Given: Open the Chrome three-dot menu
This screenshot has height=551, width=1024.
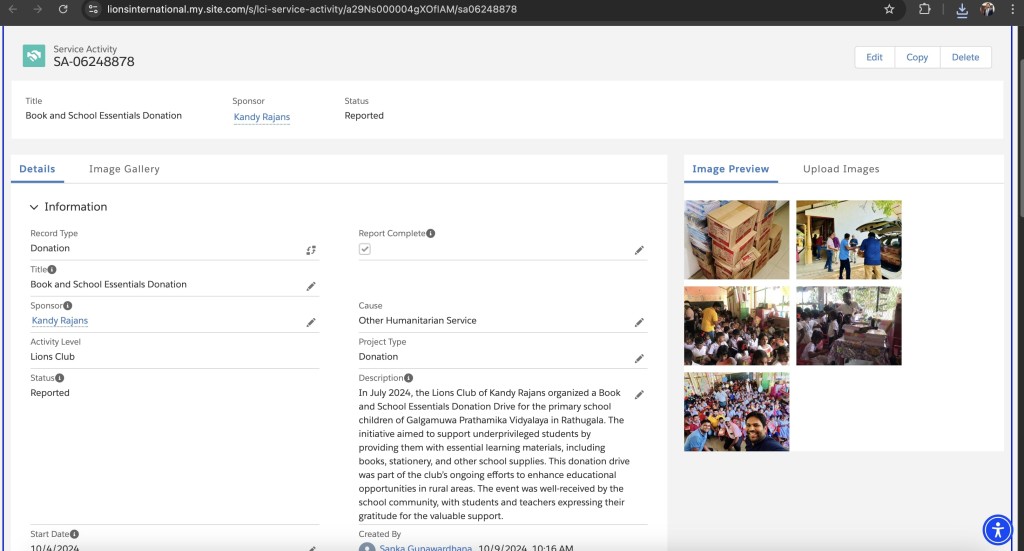Looking at the screenshot, I should [1013, 9].
